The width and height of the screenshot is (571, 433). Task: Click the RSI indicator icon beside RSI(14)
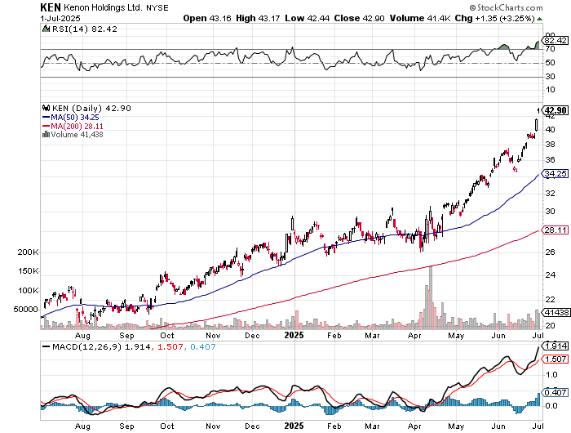point(46,29)
